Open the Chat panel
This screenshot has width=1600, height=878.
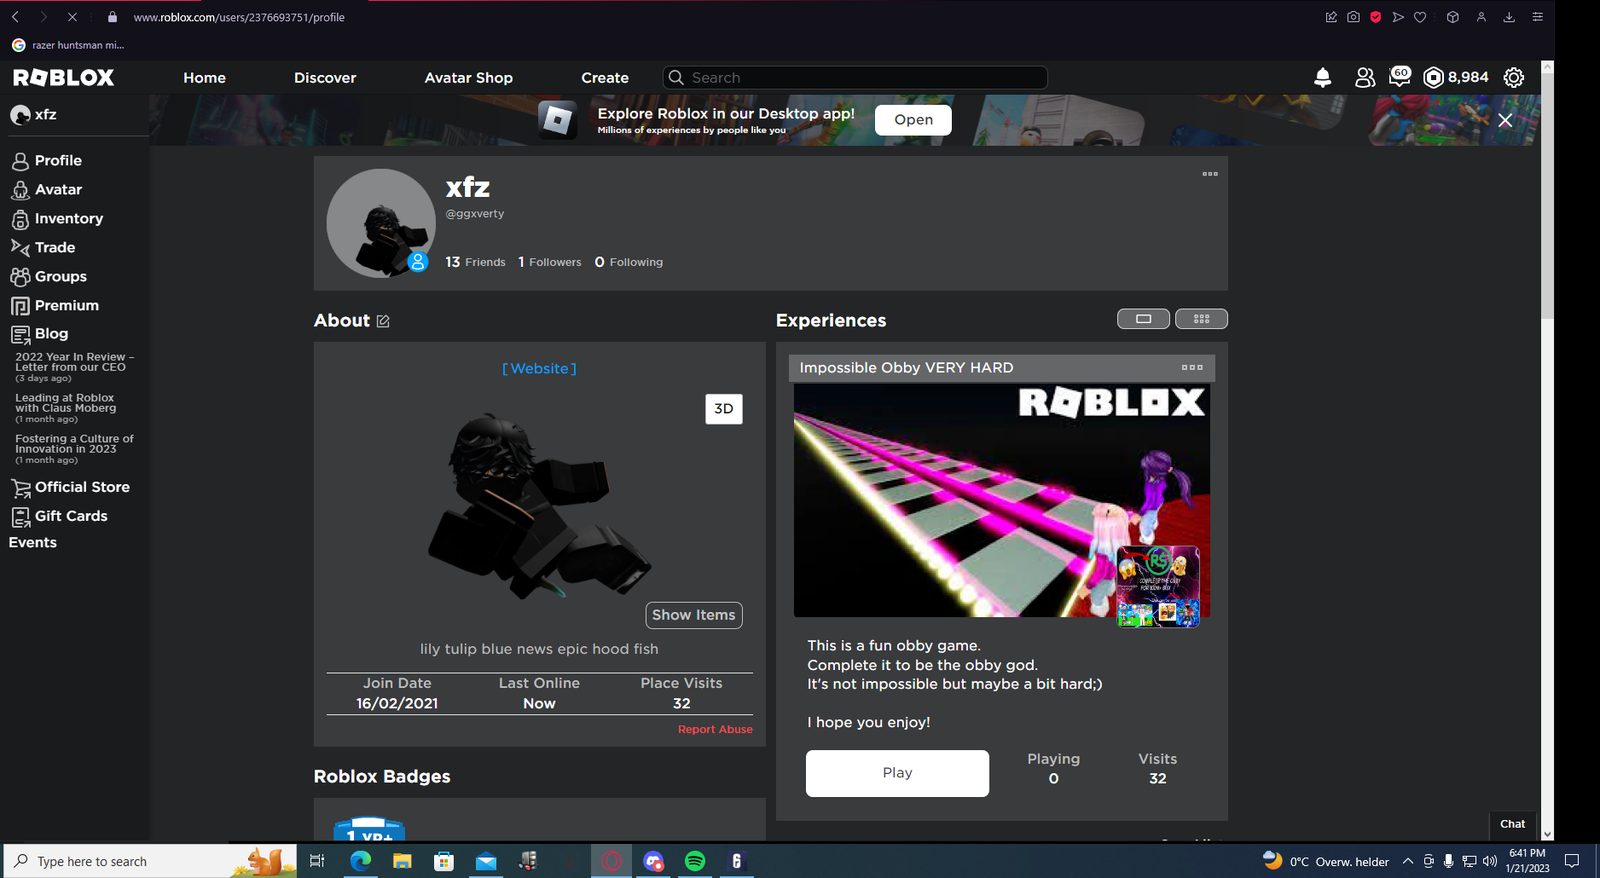[1512, 824]
